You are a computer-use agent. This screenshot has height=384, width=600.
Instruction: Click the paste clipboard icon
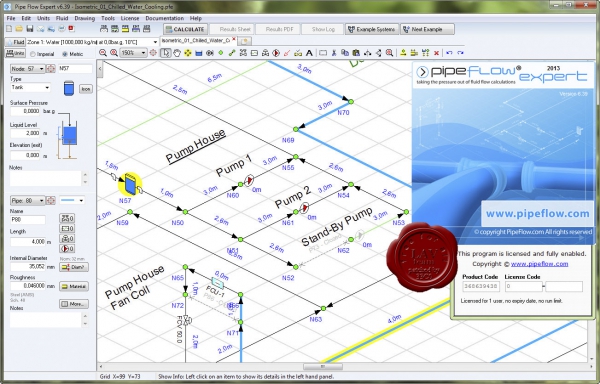(356, 53)
